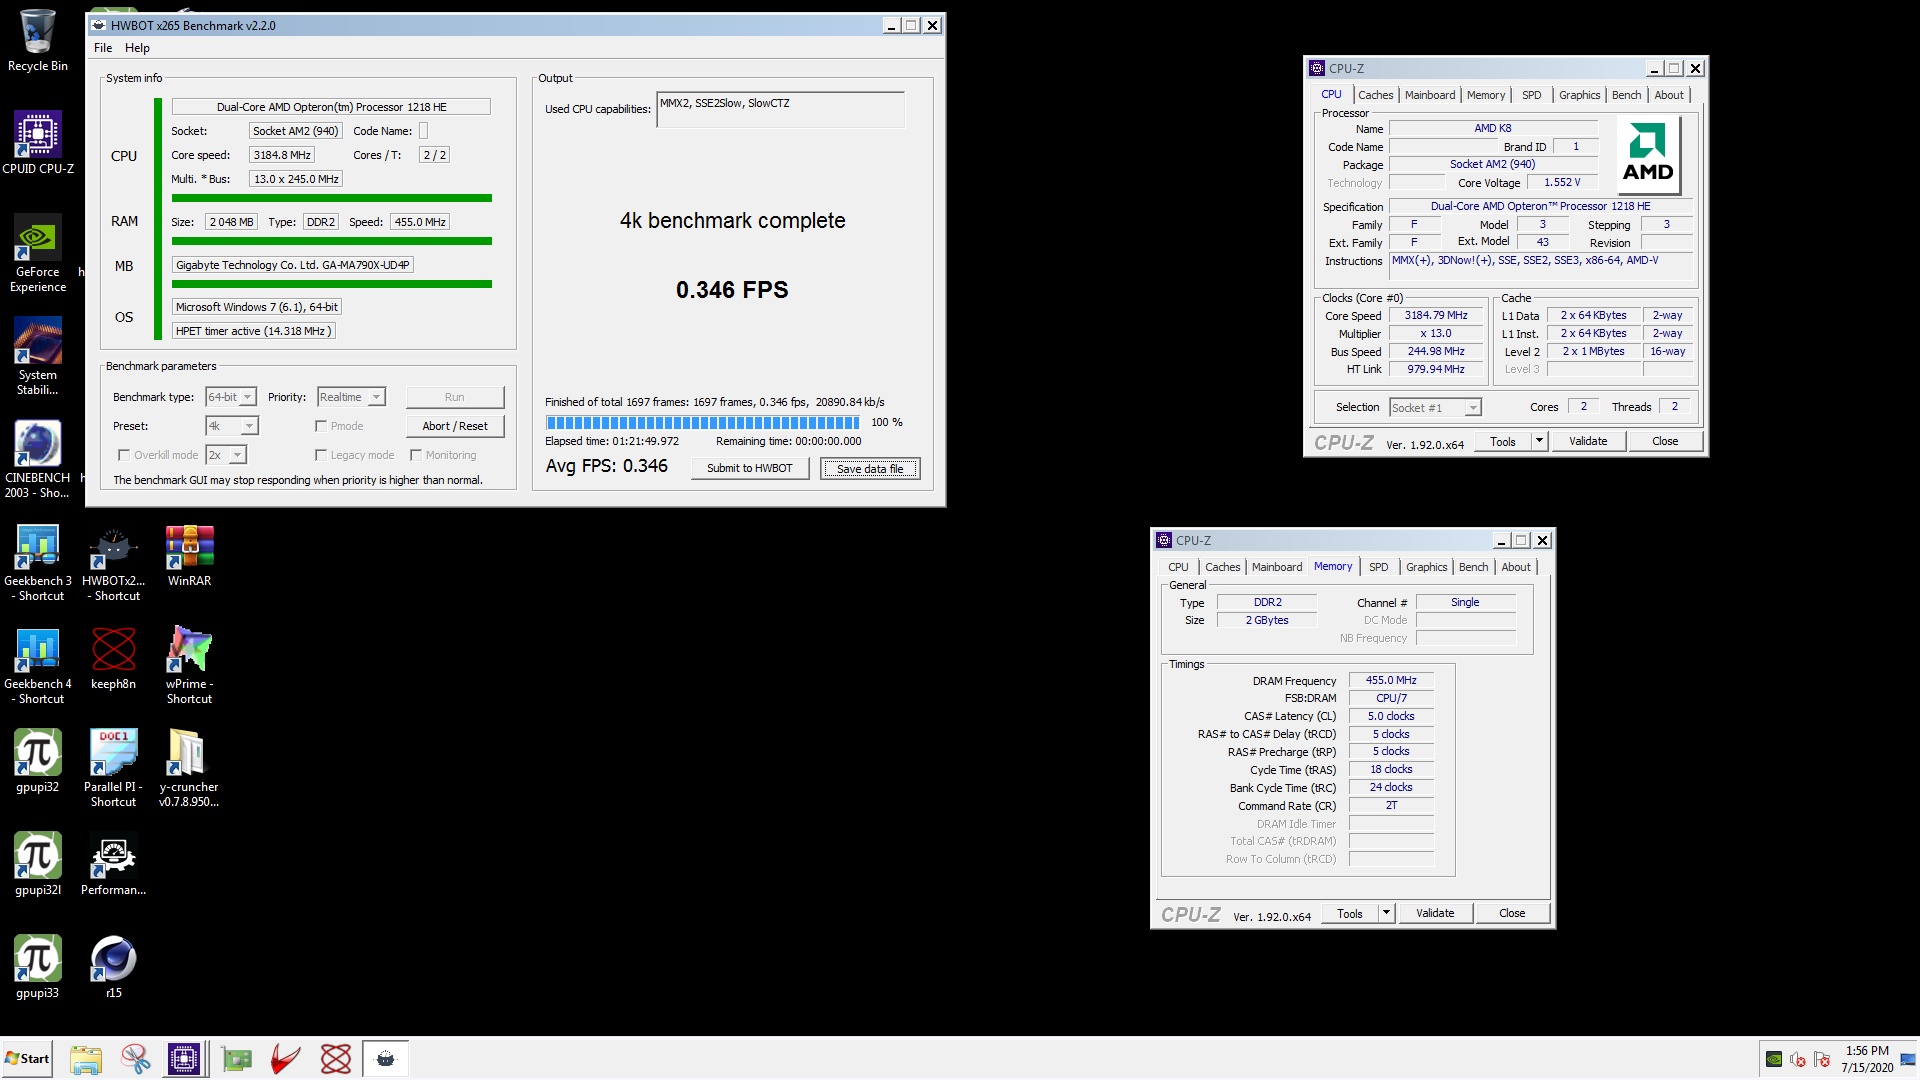Click Used CPU capabilities text field

point(780,109)
